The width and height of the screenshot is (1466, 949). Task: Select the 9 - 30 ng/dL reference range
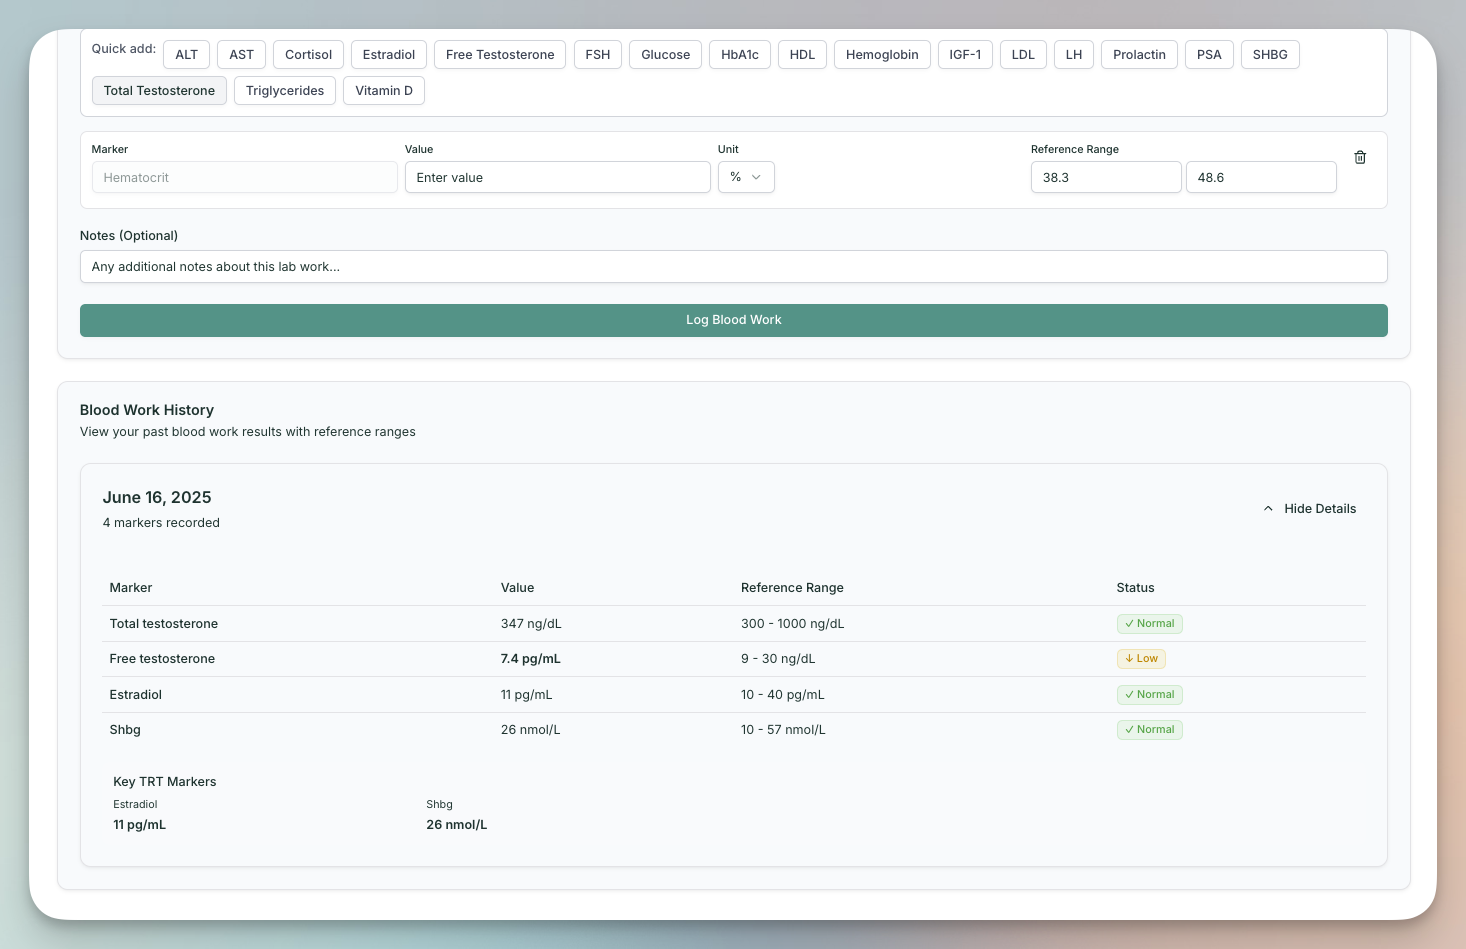tap(778, 658)
